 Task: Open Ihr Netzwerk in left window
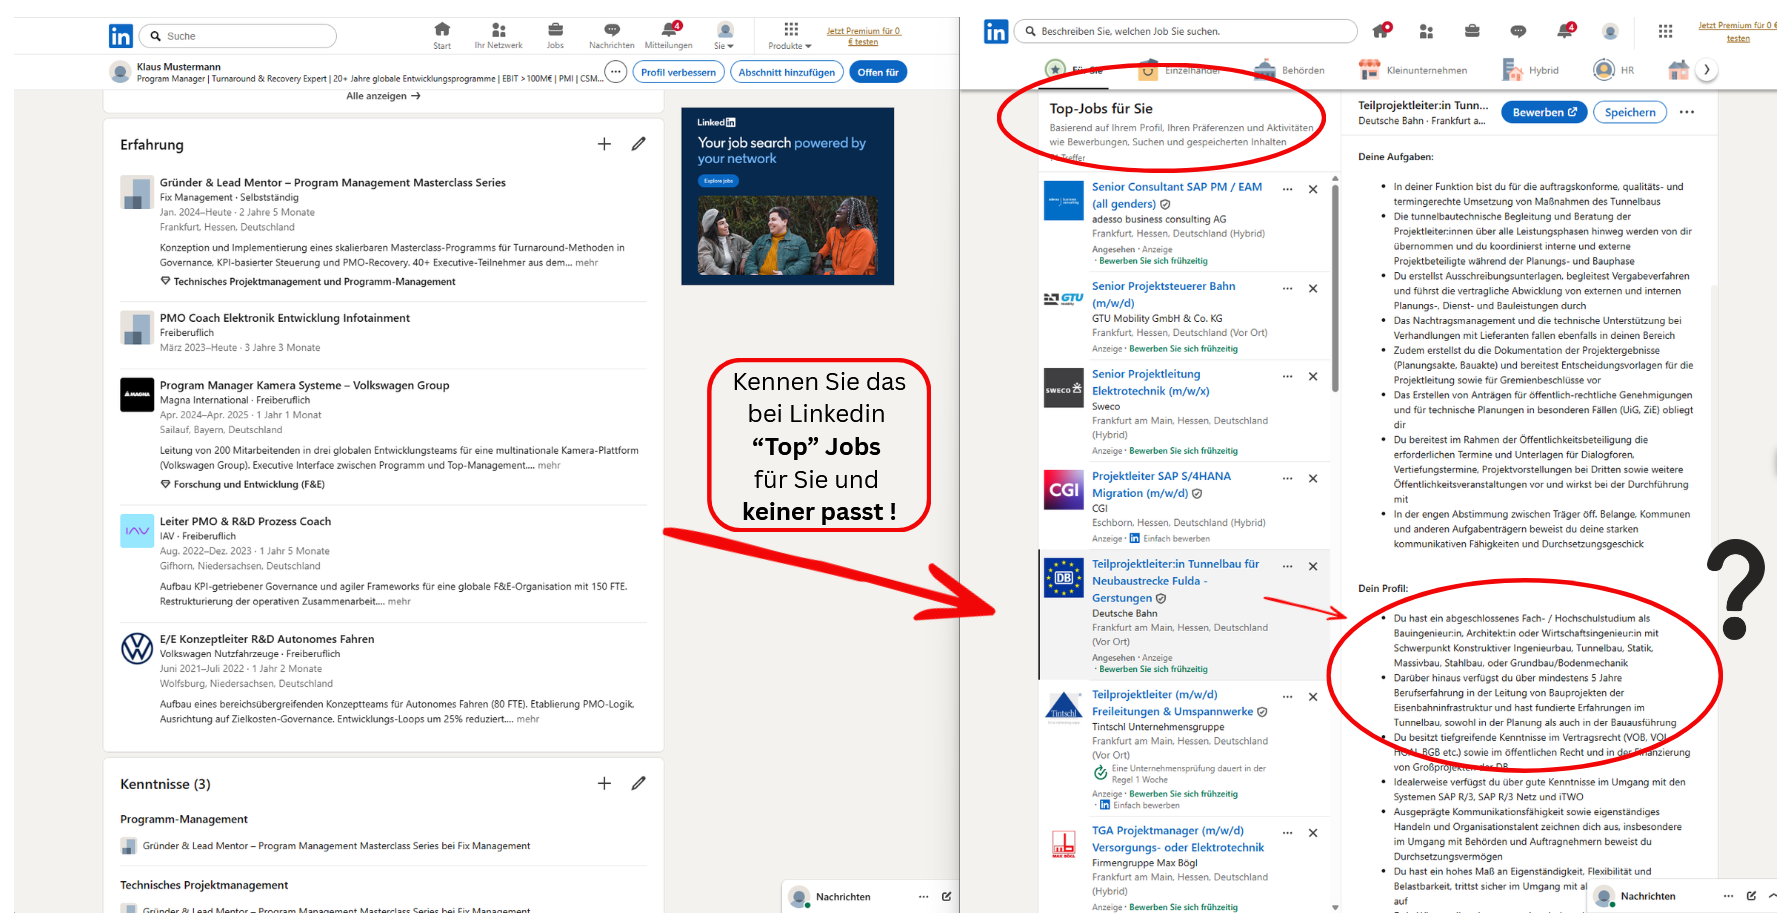[498, 35]
